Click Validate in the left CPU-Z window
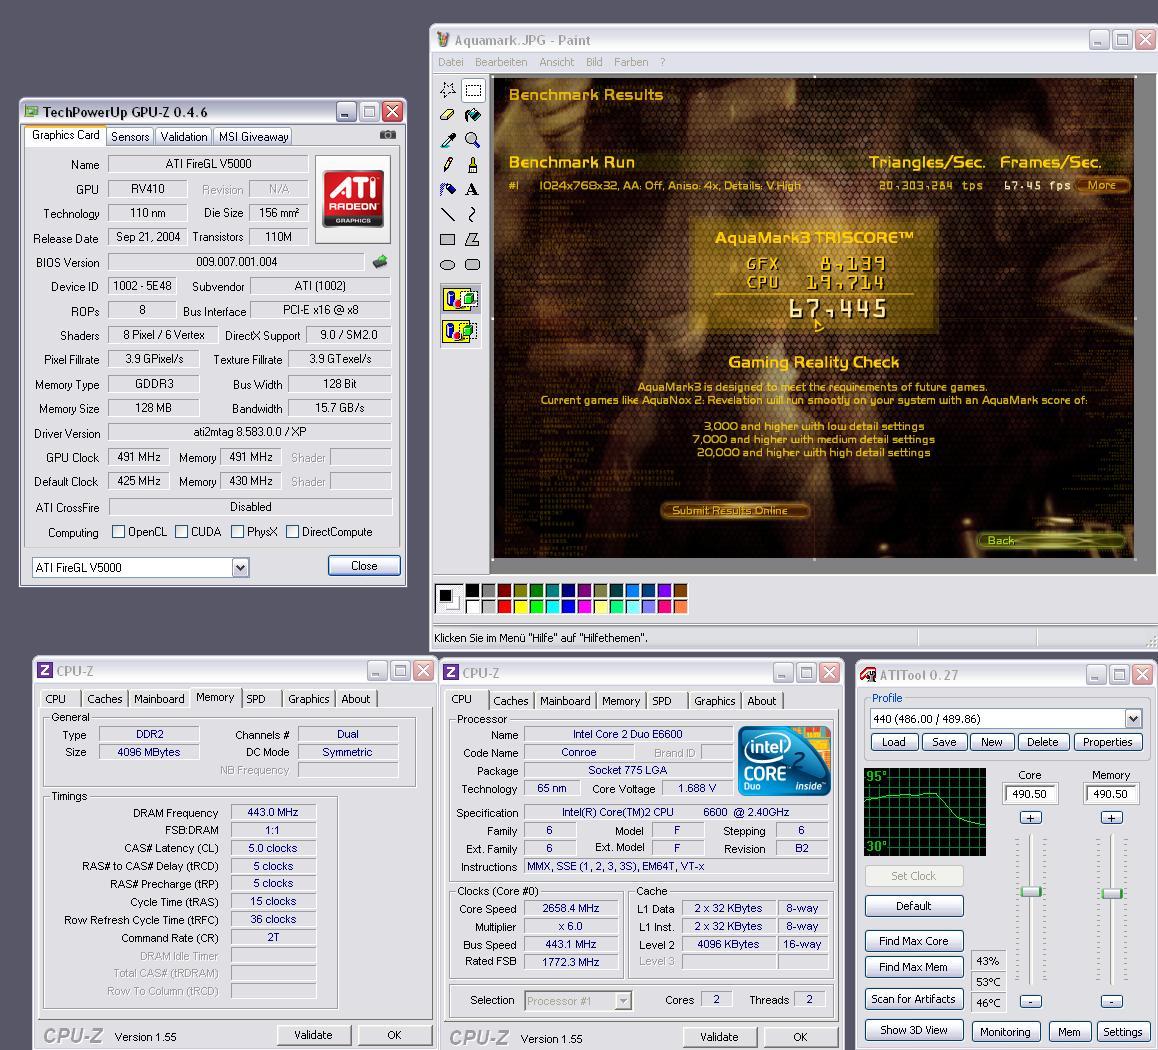 tap(313, 1034)
